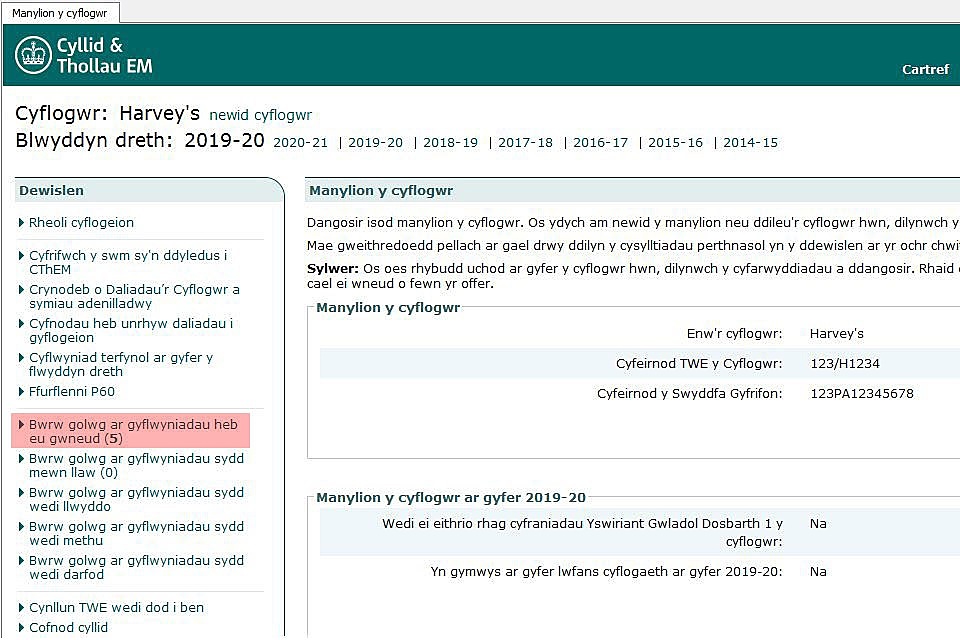Viewport: 960px width, 640px height.
Task: View 'gyflwyniadau sydd mewn llaw (0)'
Action: pos(136,465)
